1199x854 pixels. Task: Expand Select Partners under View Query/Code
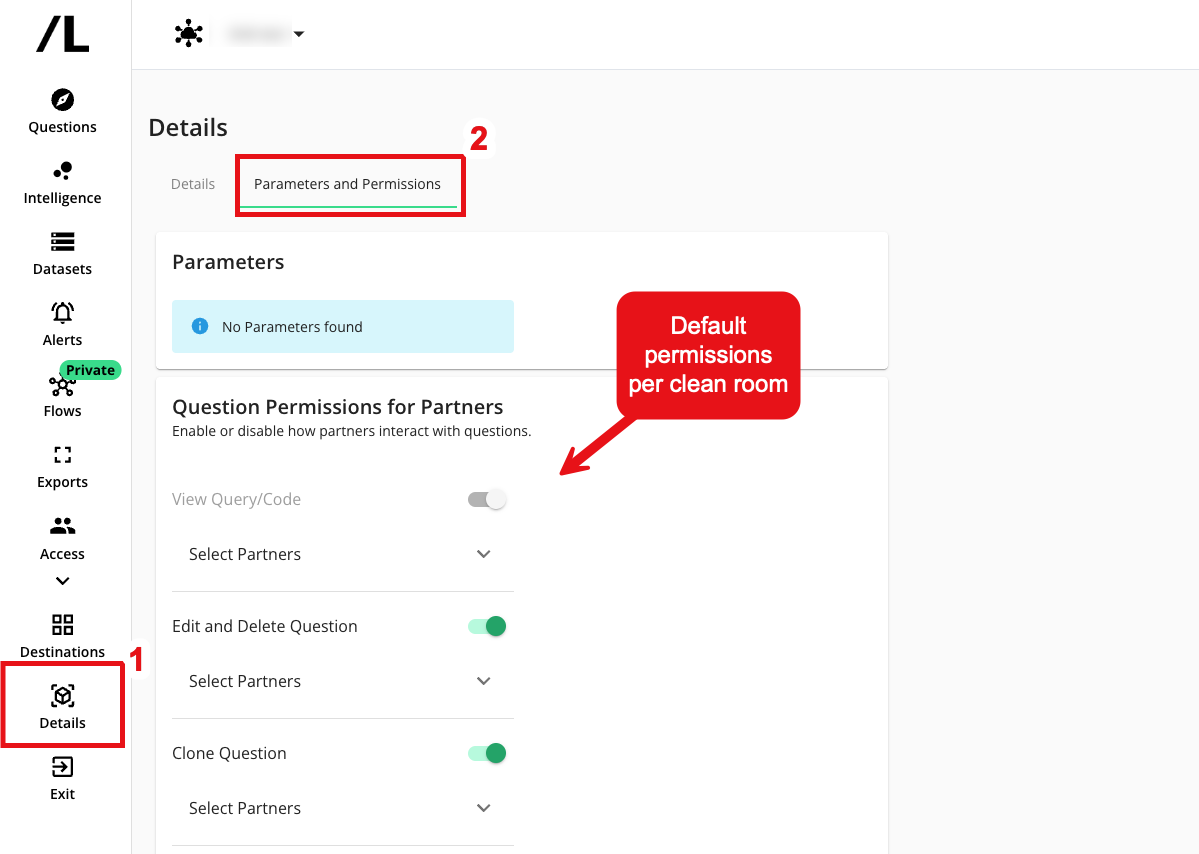[342, 554]
